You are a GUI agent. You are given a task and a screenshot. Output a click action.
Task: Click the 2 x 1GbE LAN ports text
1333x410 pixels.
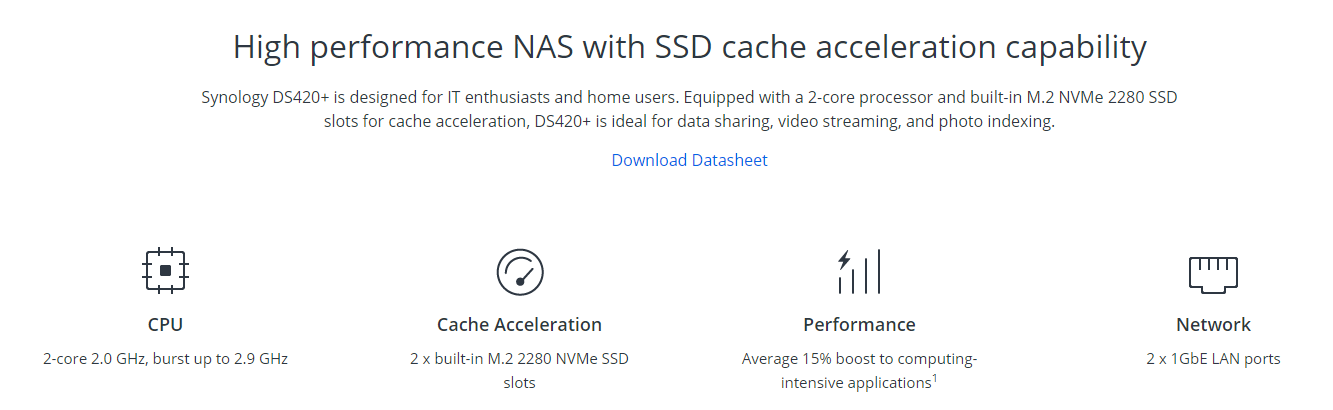(1213, 358)
